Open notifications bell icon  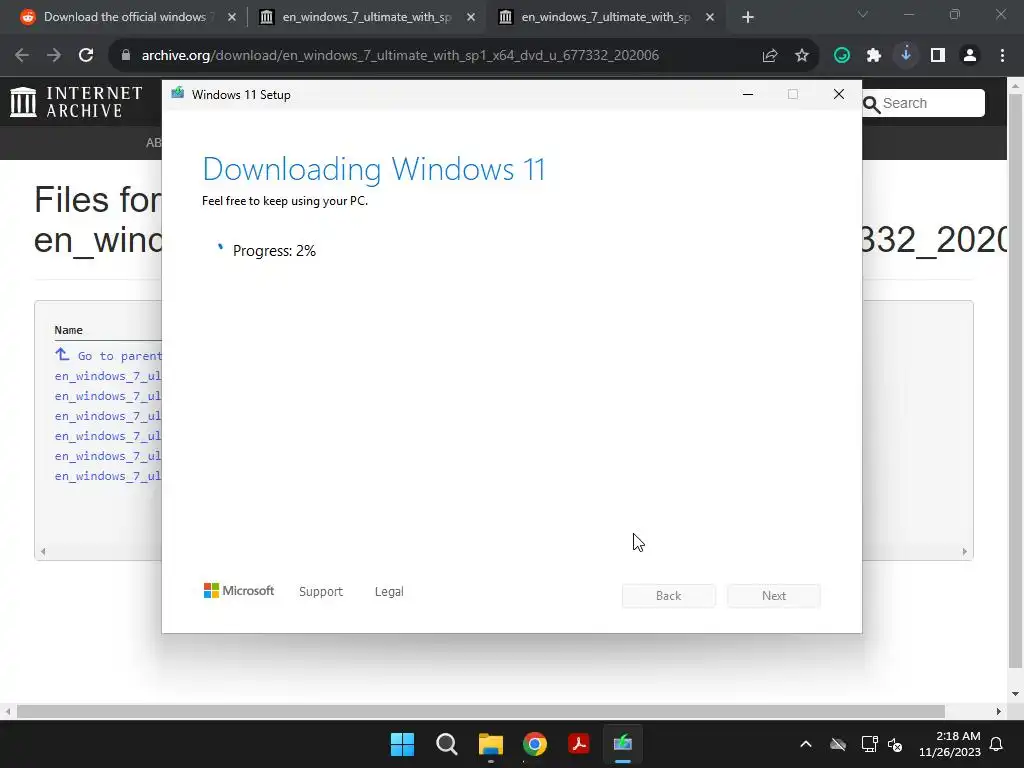997,744
